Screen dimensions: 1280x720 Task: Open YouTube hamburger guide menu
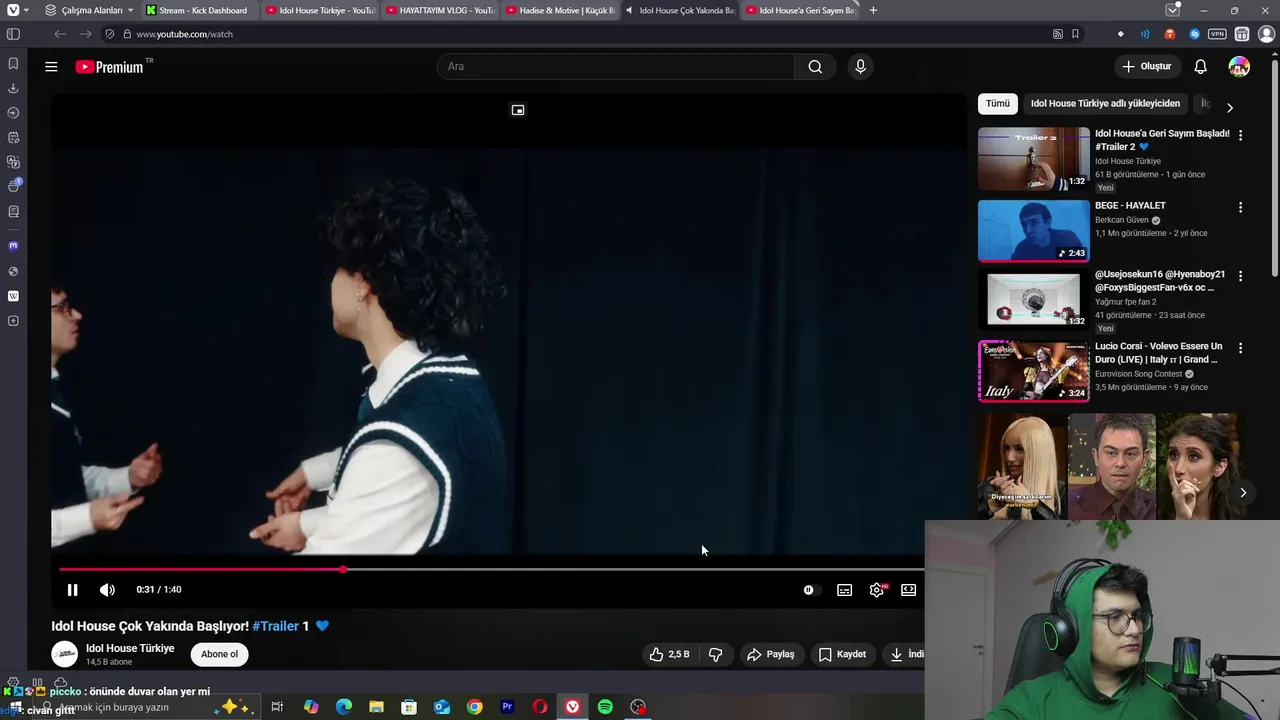pos(51,67)
